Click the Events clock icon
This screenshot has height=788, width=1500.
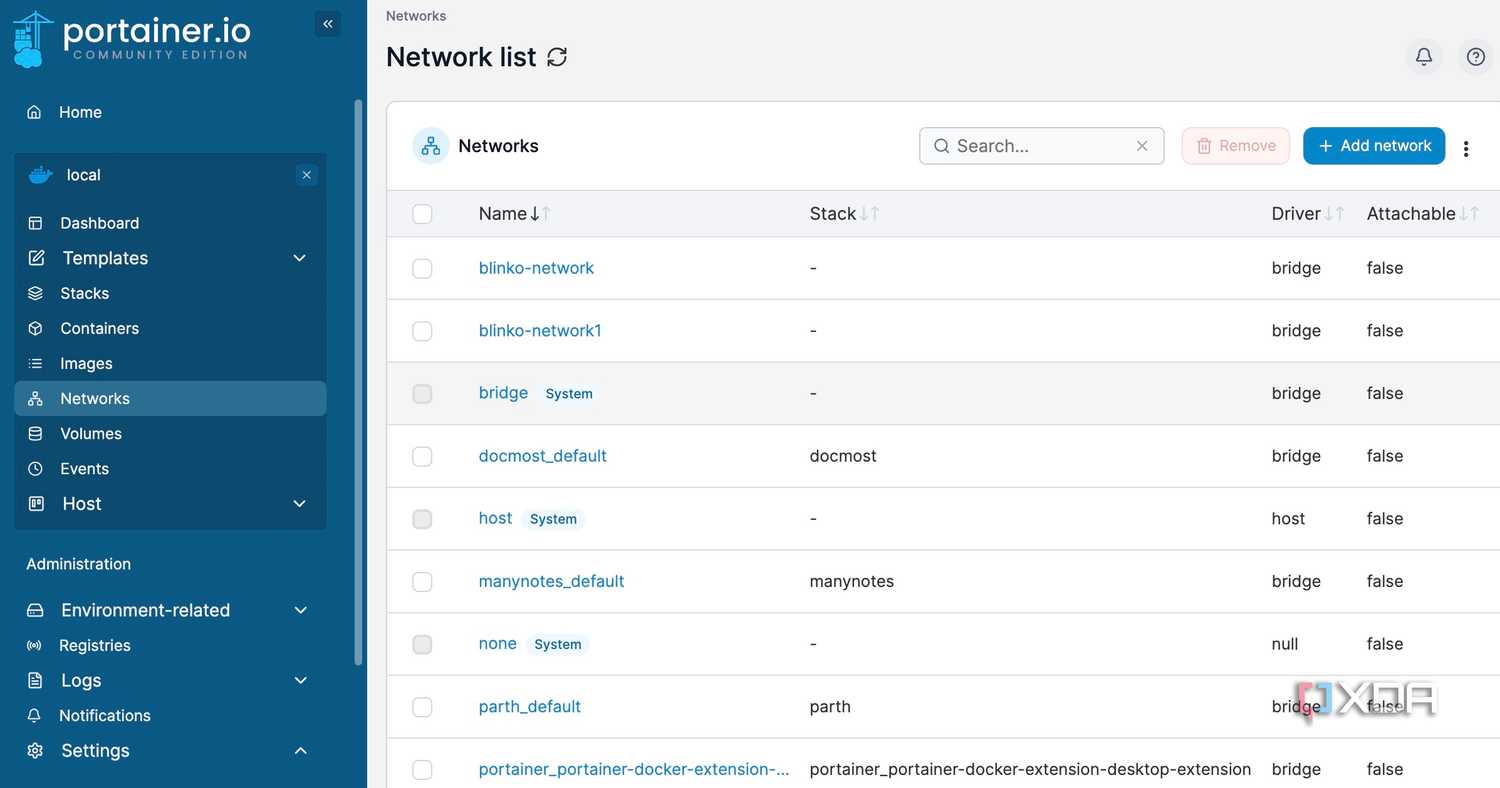click(x=36, y=468)
